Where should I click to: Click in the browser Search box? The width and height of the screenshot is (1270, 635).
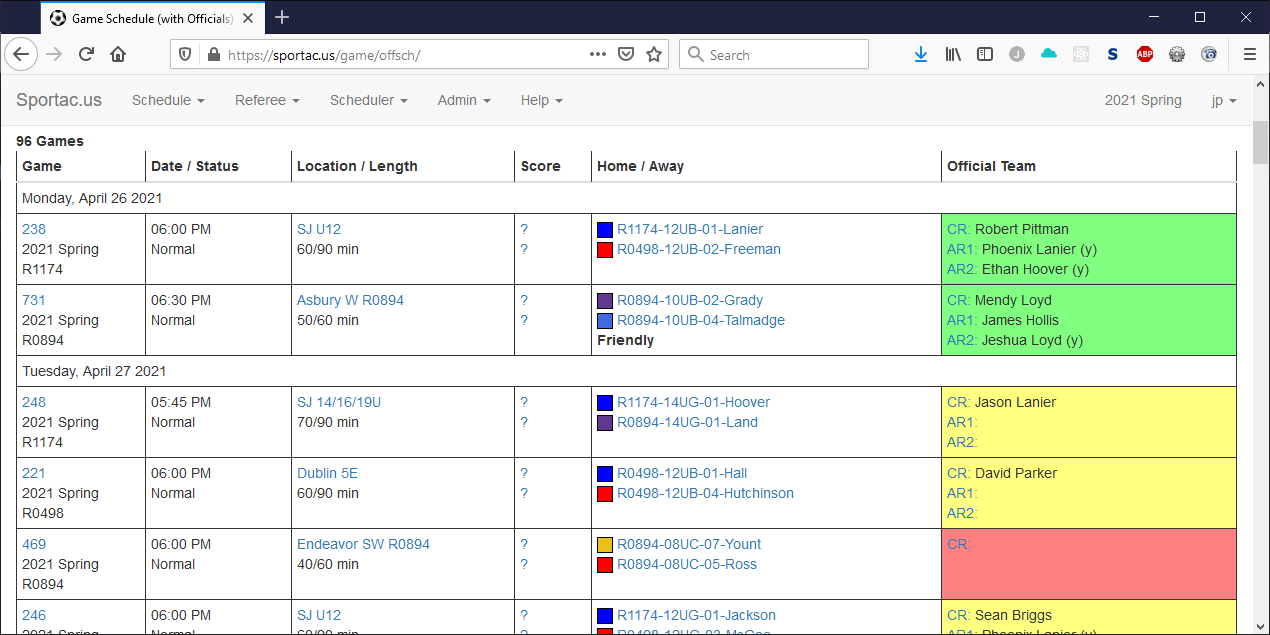click(x=774, y=55)
